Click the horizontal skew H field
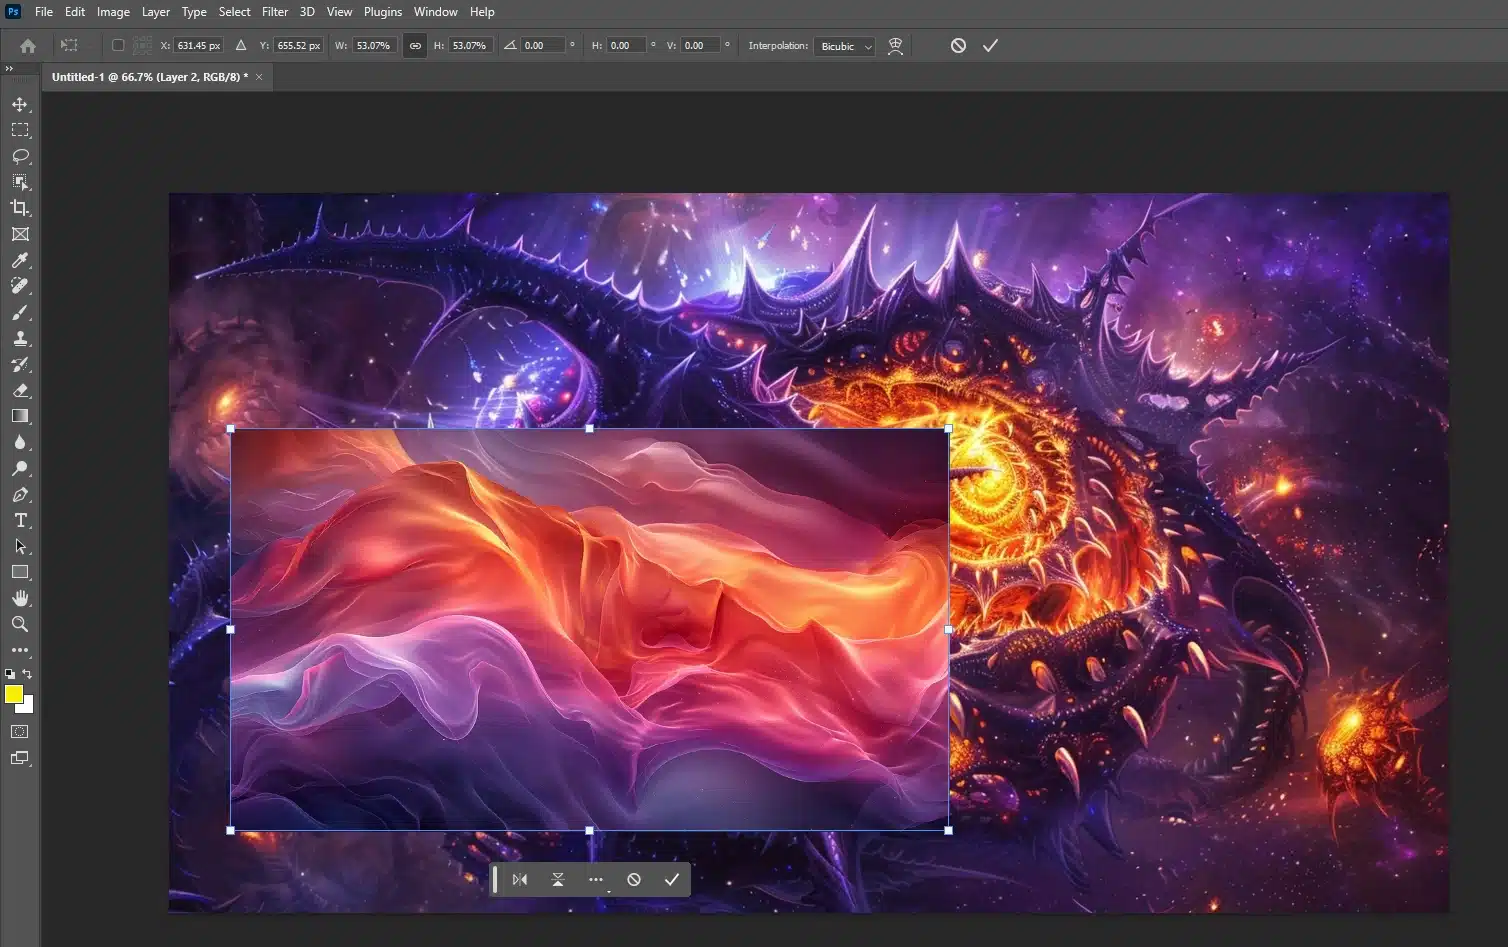This screenshot has height=947, width=1508. [x=627, y=46]
